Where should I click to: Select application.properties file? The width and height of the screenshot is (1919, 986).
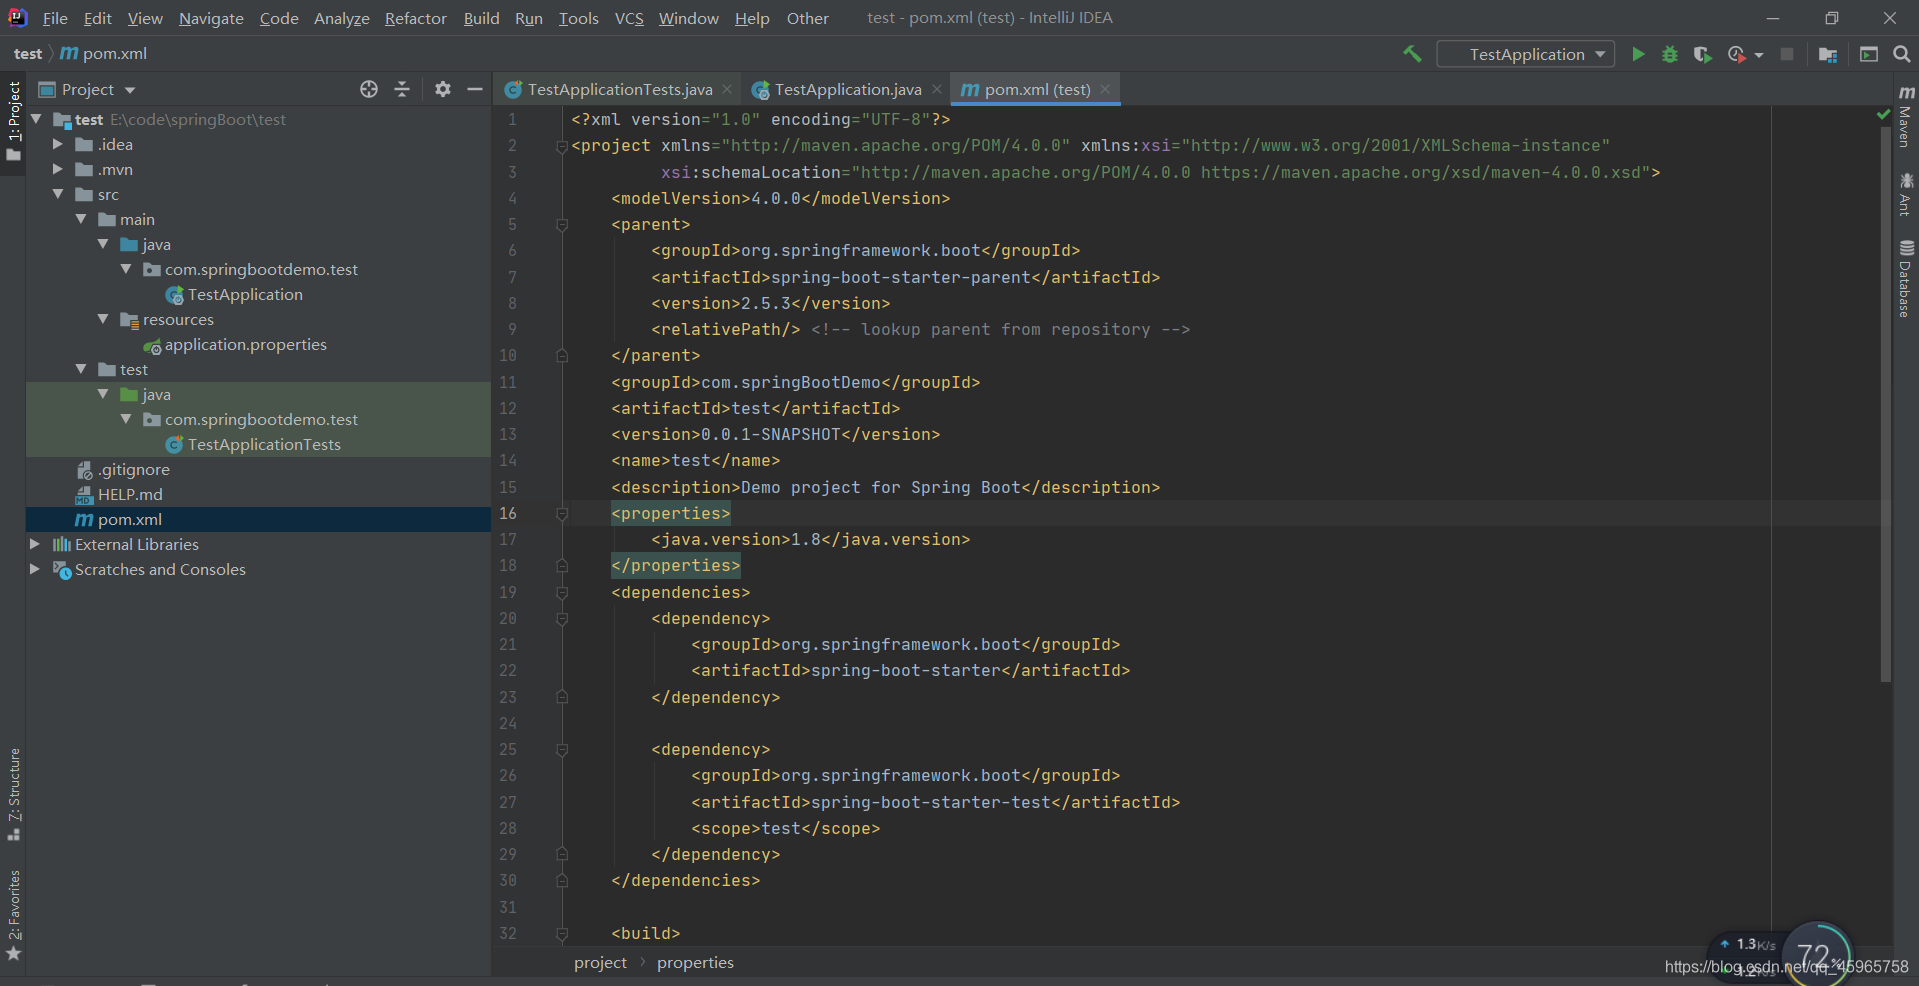pyautogui.click(x=245, y=344)
